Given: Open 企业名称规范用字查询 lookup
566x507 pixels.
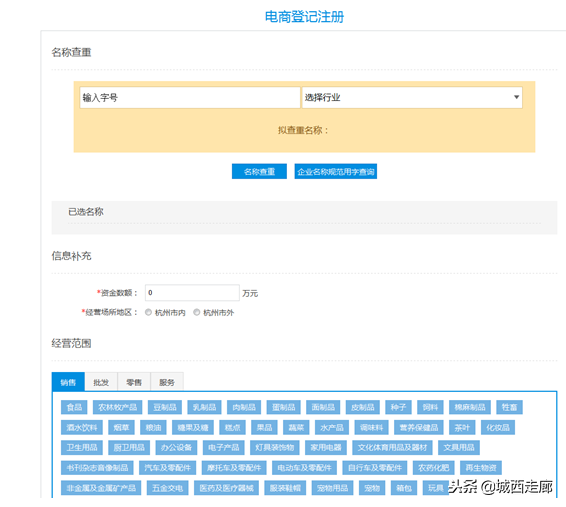Looking at the screenshot, I should tap(335, 171).
